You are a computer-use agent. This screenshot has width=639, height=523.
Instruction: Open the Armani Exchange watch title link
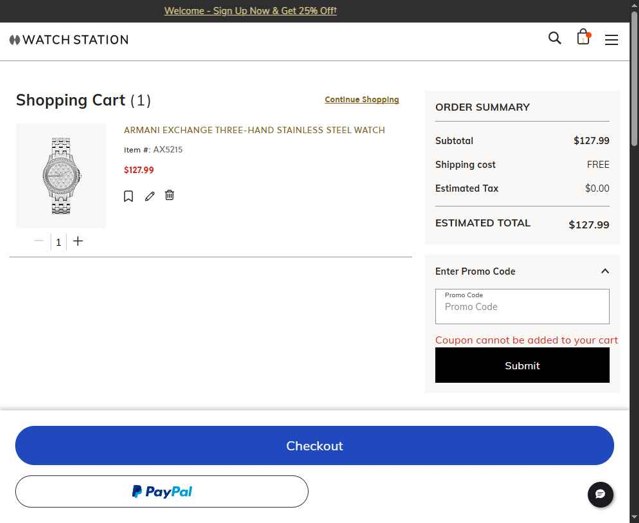click(254, 130)
